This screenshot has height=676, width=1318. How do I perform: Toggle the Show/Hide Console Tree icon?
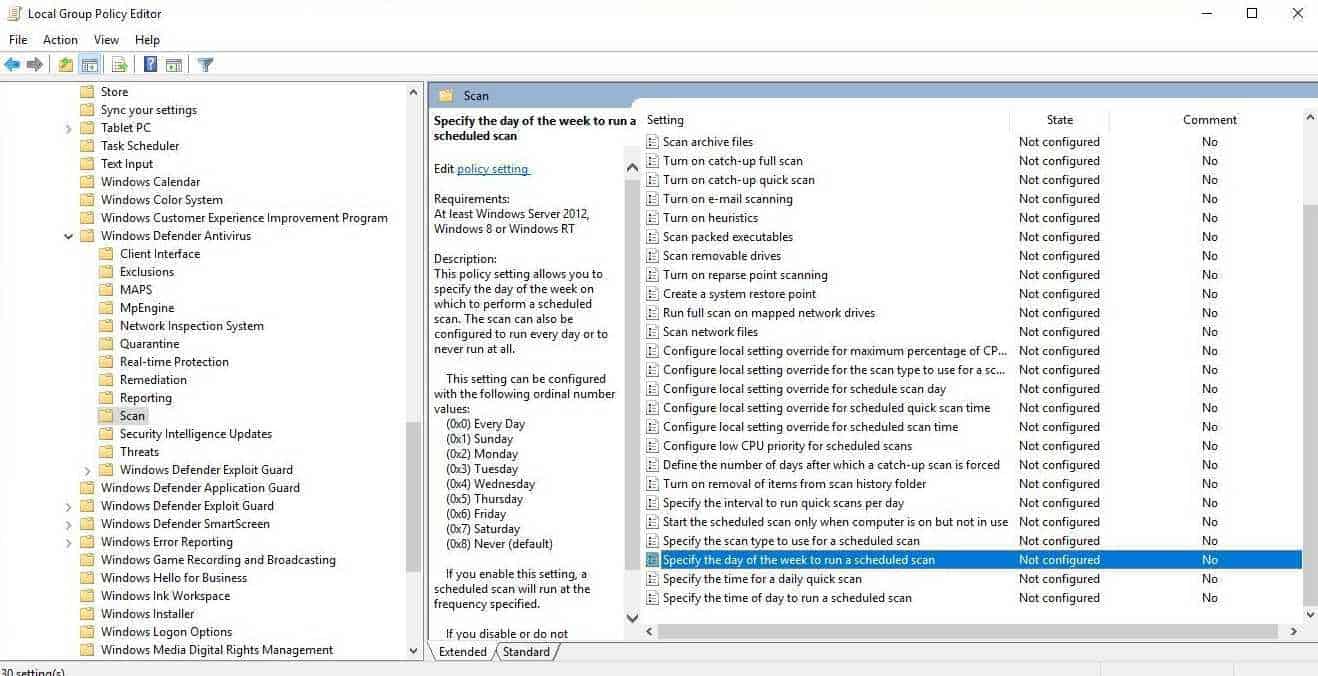coord(90,65)
